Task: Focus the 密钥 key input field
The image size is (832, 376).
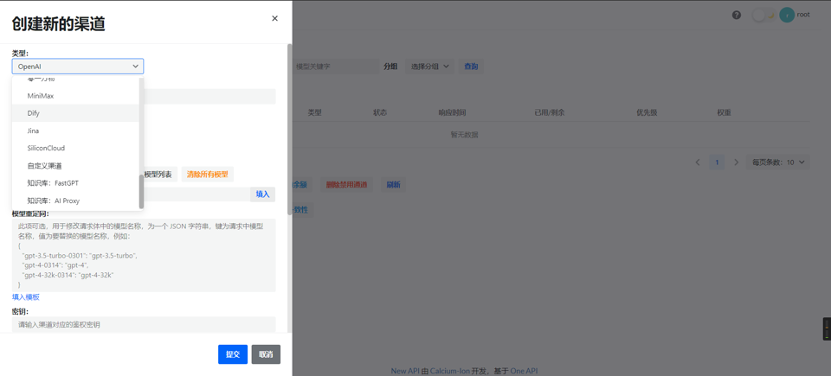Action: pos(144,325)
